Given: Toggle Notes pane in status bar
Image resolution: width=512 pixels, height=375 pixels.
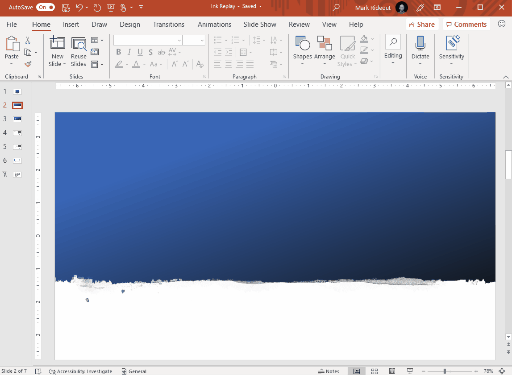Looking at the screenshot, I should point(329,371).
